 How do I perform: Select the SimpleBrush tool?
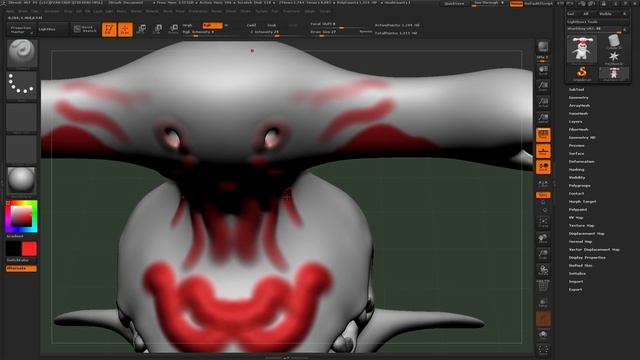[582, 73]
